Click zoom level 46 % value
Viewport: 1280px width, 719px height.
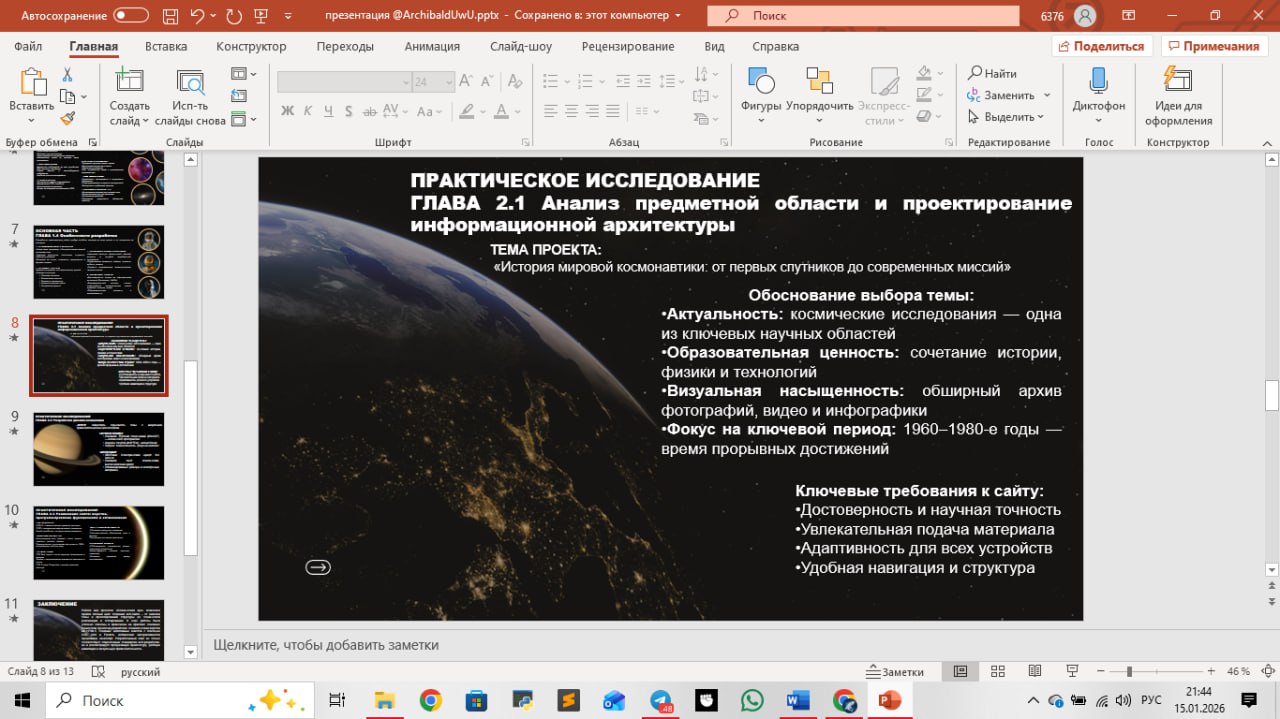pyautogui.click(x=1238, y=672)
